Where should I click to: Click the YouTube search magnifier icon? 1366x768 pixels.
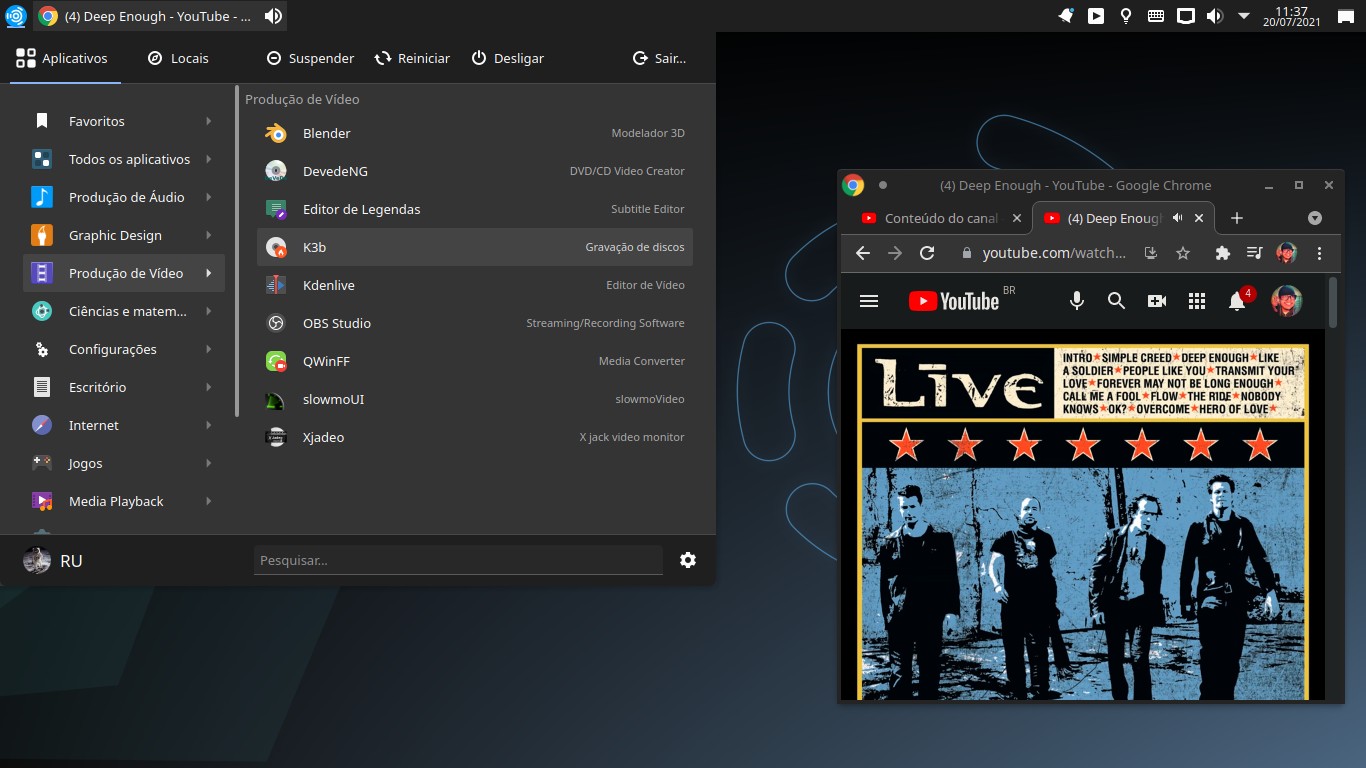coord(1117,301)
